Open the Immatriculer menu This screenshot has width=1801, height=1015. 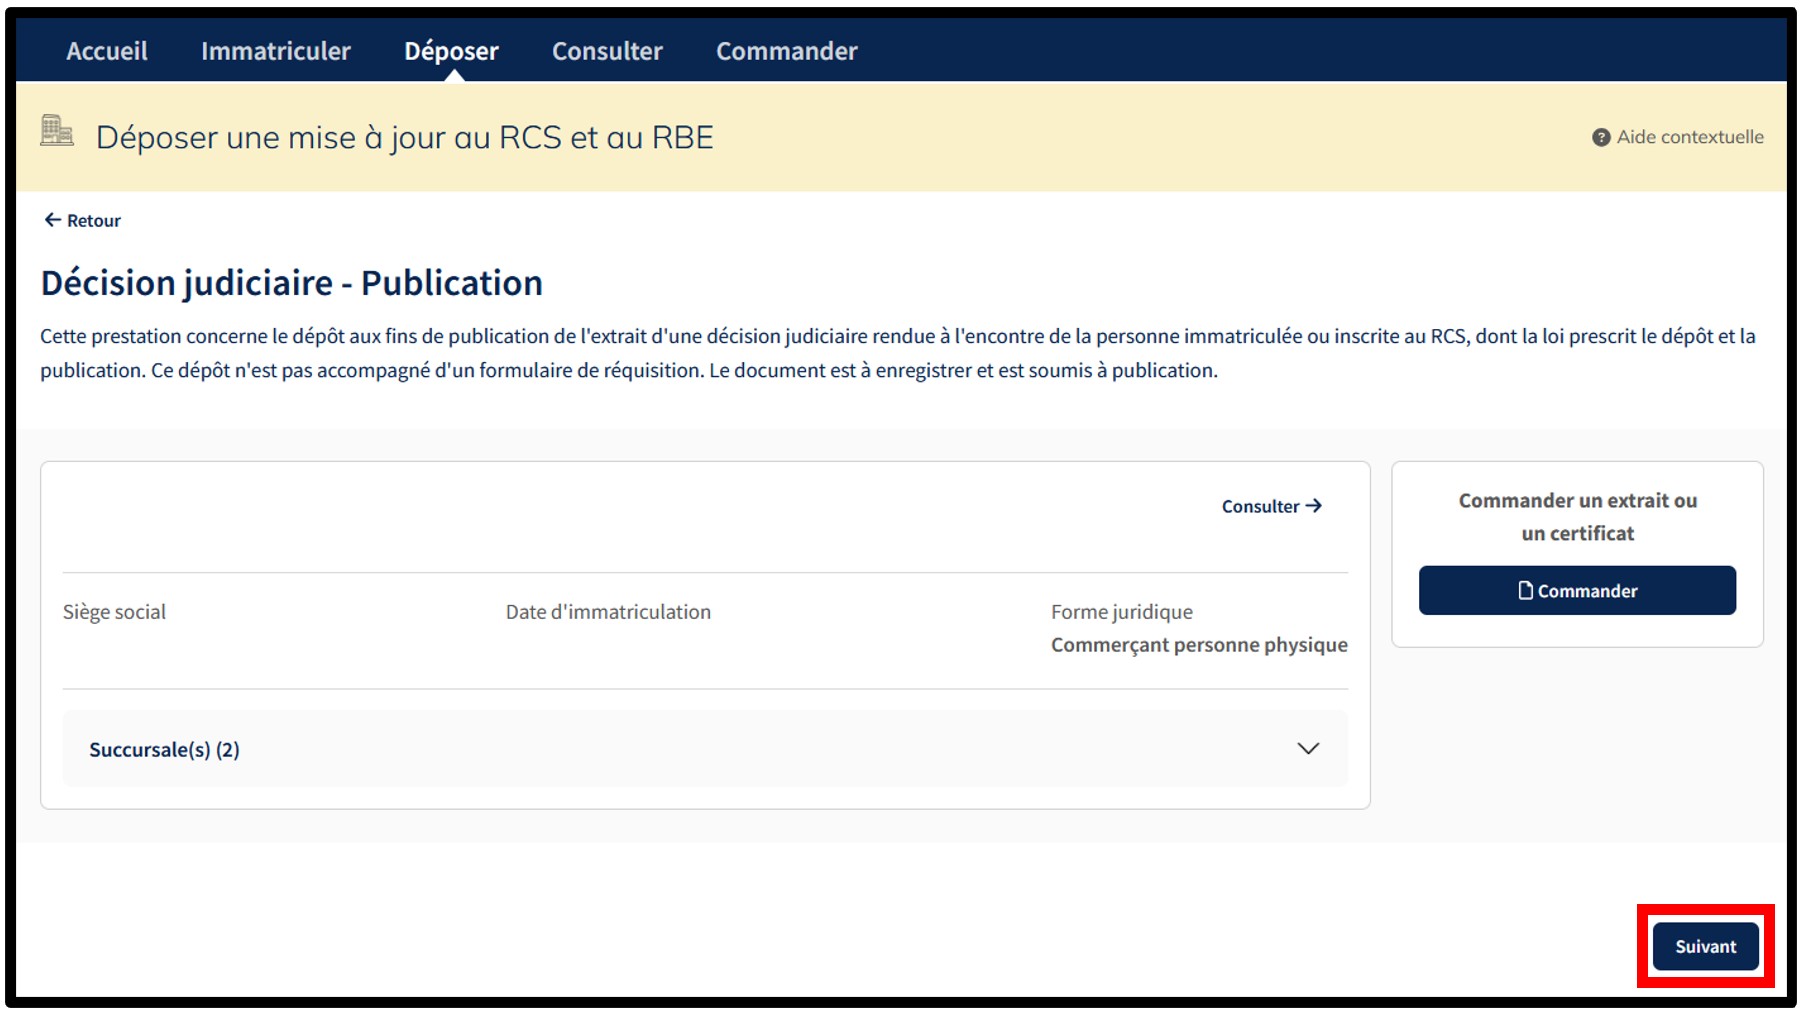point(275,51)
